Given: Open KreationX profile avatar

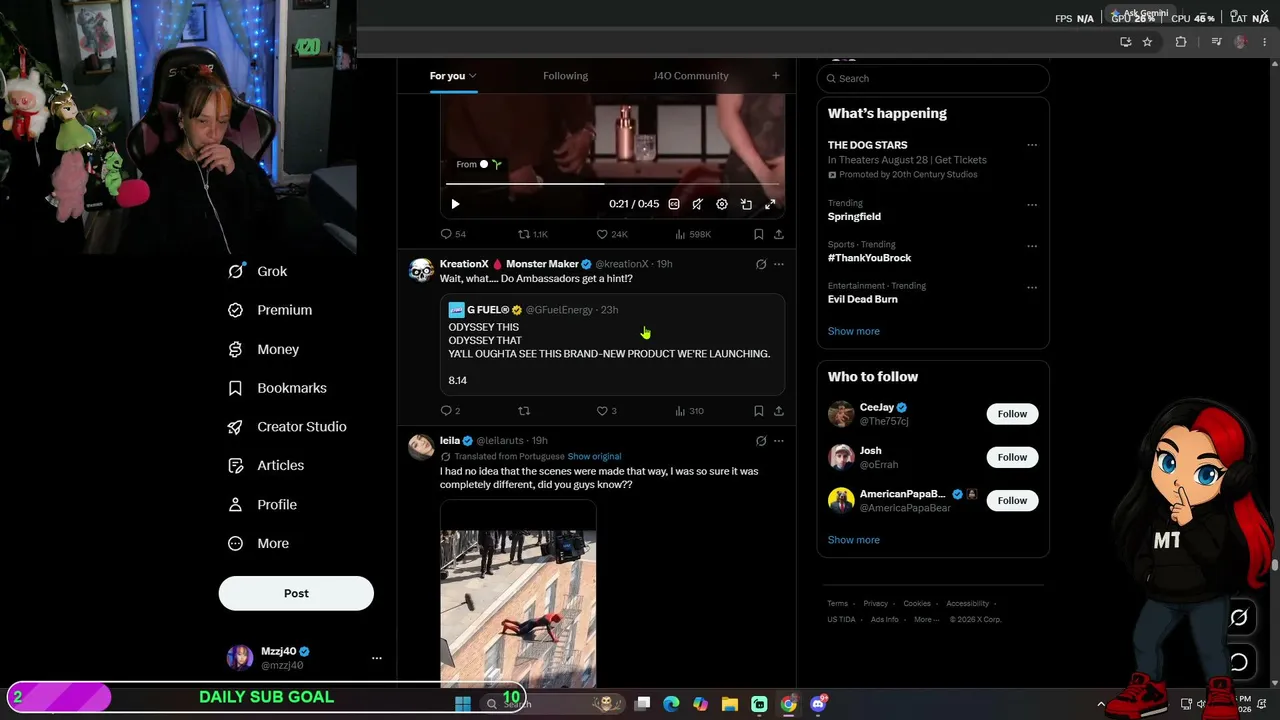Looking at the screenshot, I should coord(421,271).
